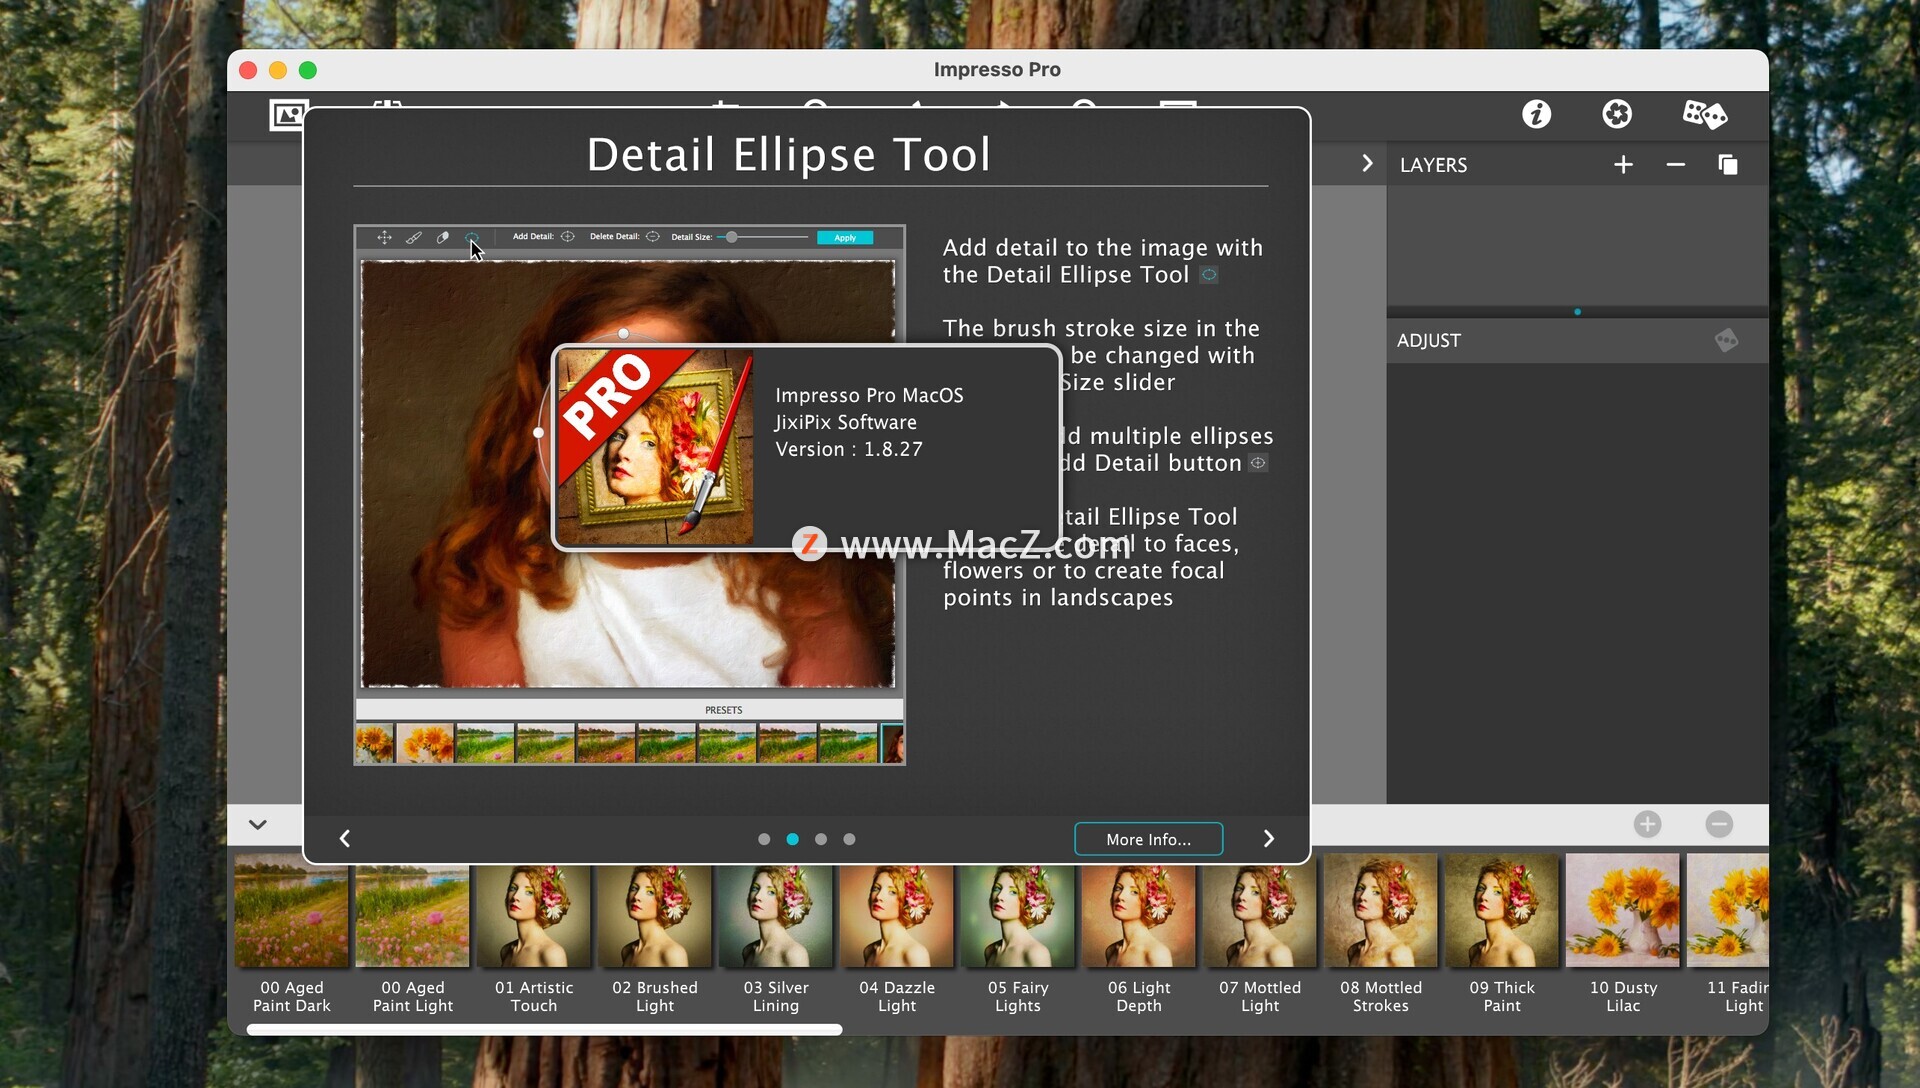The width and height of the screenshot is (1920, 1088).
Task: Click the ADJUST panel header
Action: tap(1428, 340)
